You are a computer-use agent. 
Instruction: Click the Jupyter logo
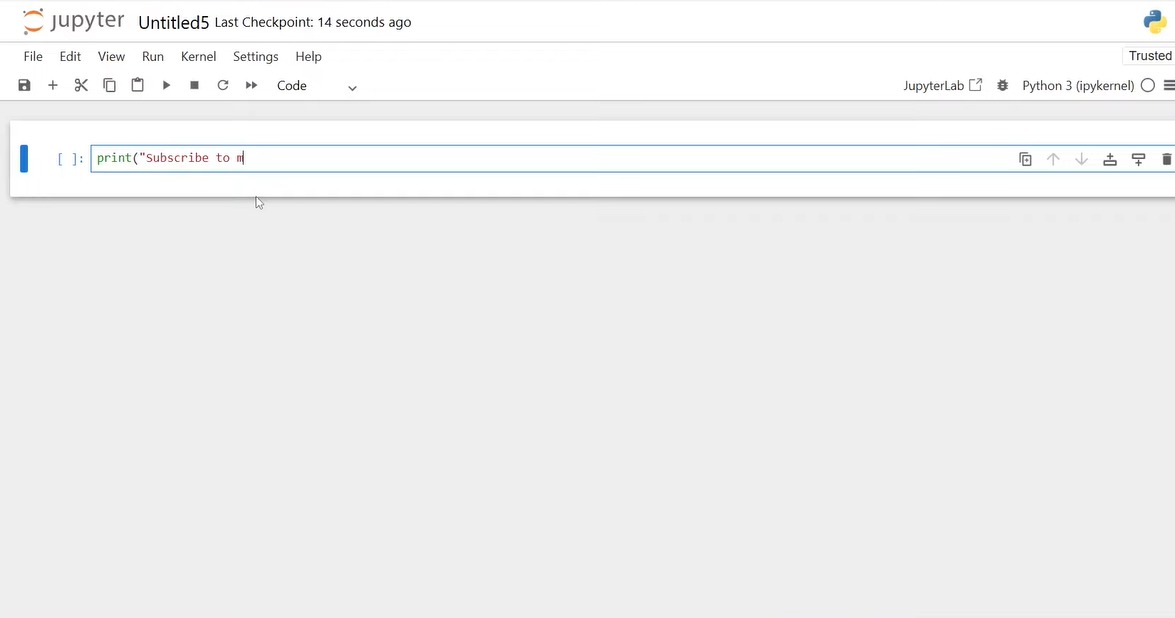coord(73,21)
